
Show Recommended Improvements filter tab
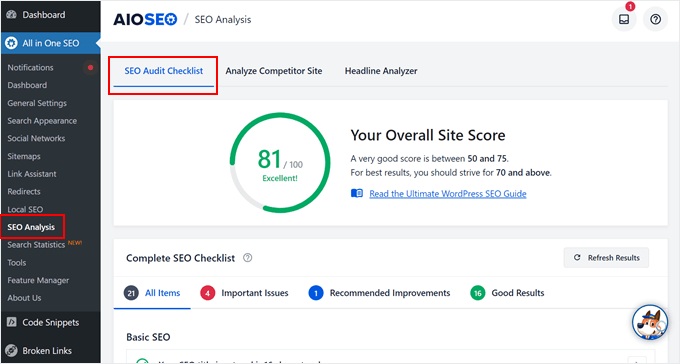tap(379, 293)
